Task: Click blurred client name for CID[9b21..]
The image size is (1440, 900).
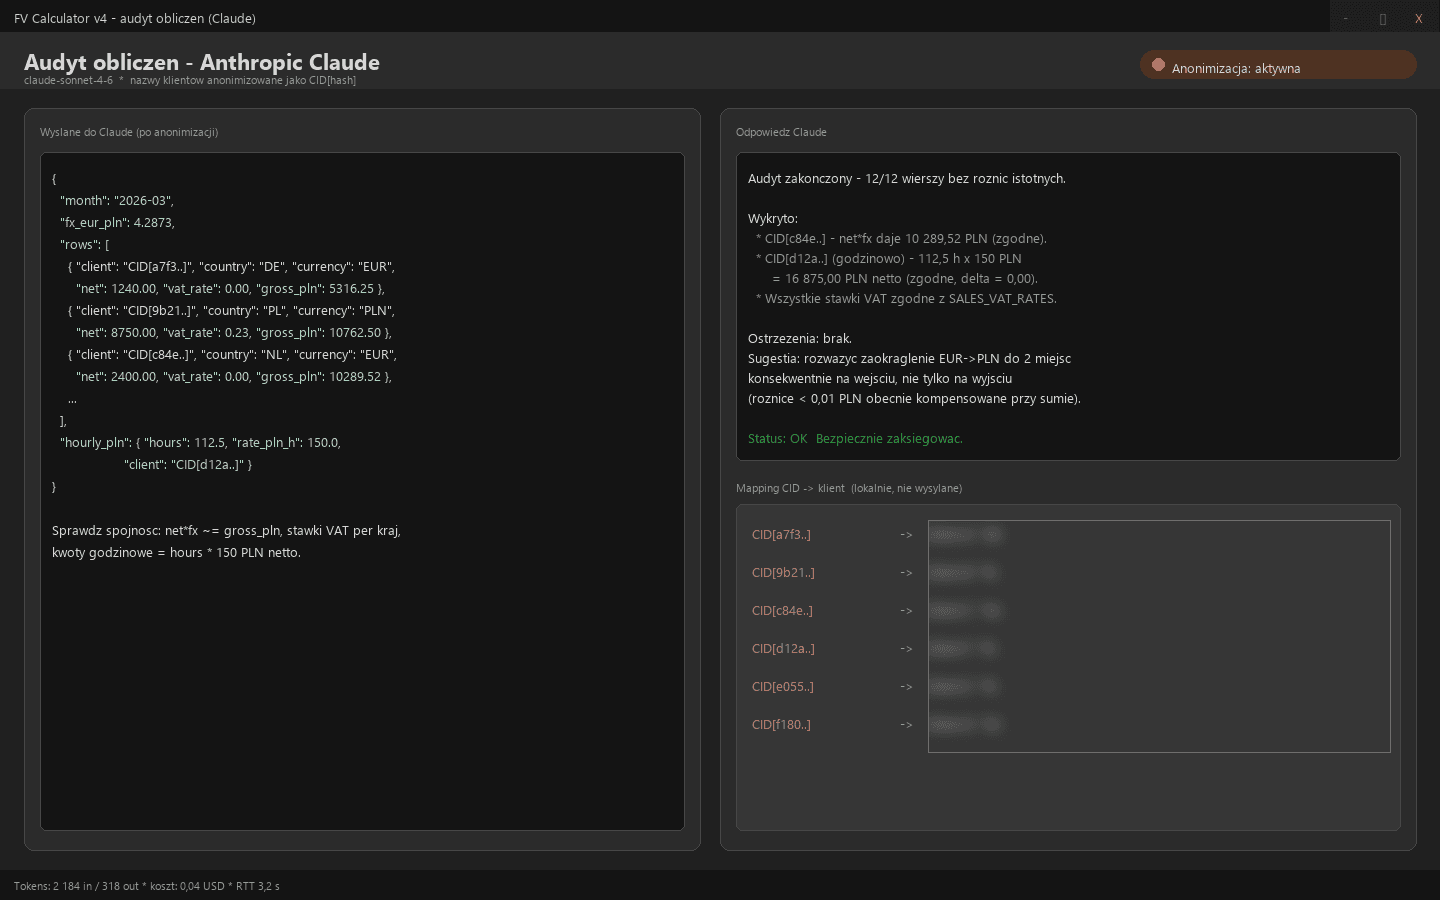Action: 965,573
